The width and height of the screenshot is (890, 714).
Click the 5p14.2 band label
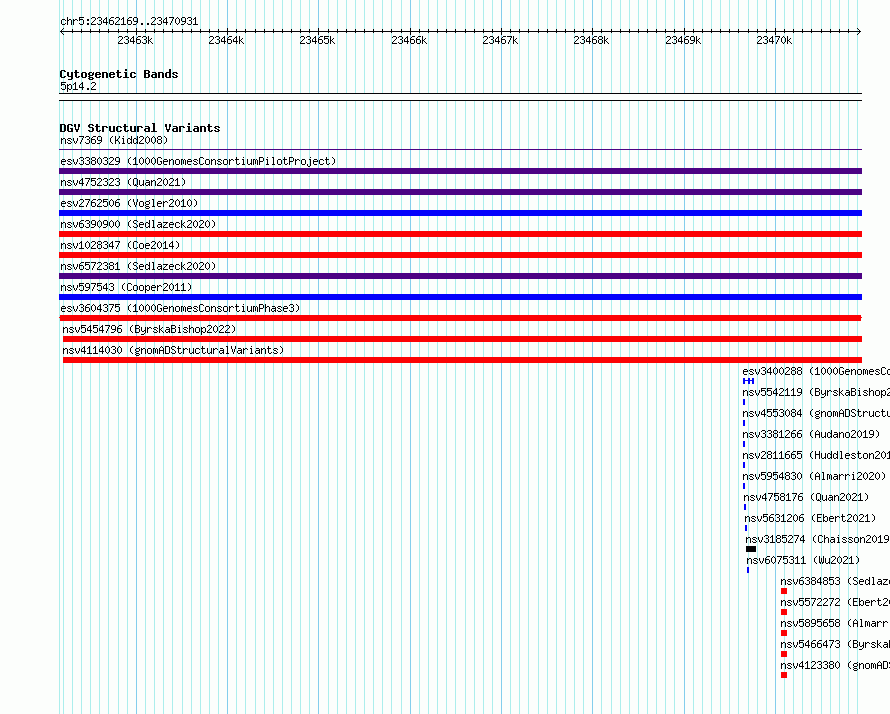click(x=78, y=86)
